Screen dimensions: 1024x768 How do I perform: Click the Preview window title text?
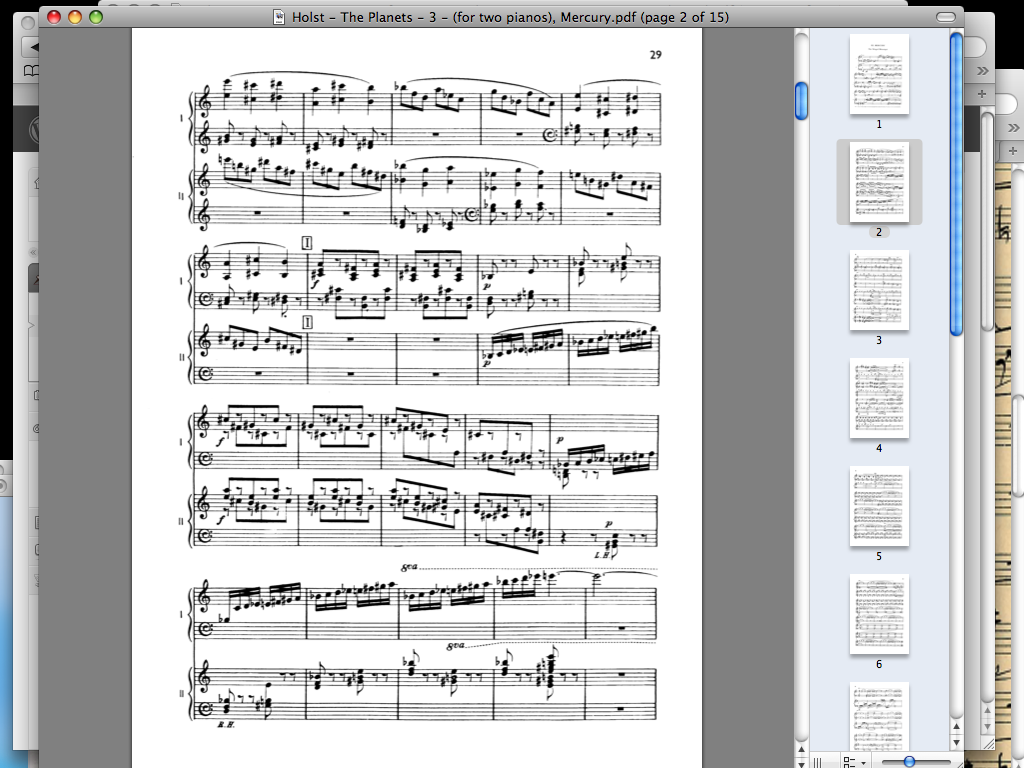coord(510,17)
